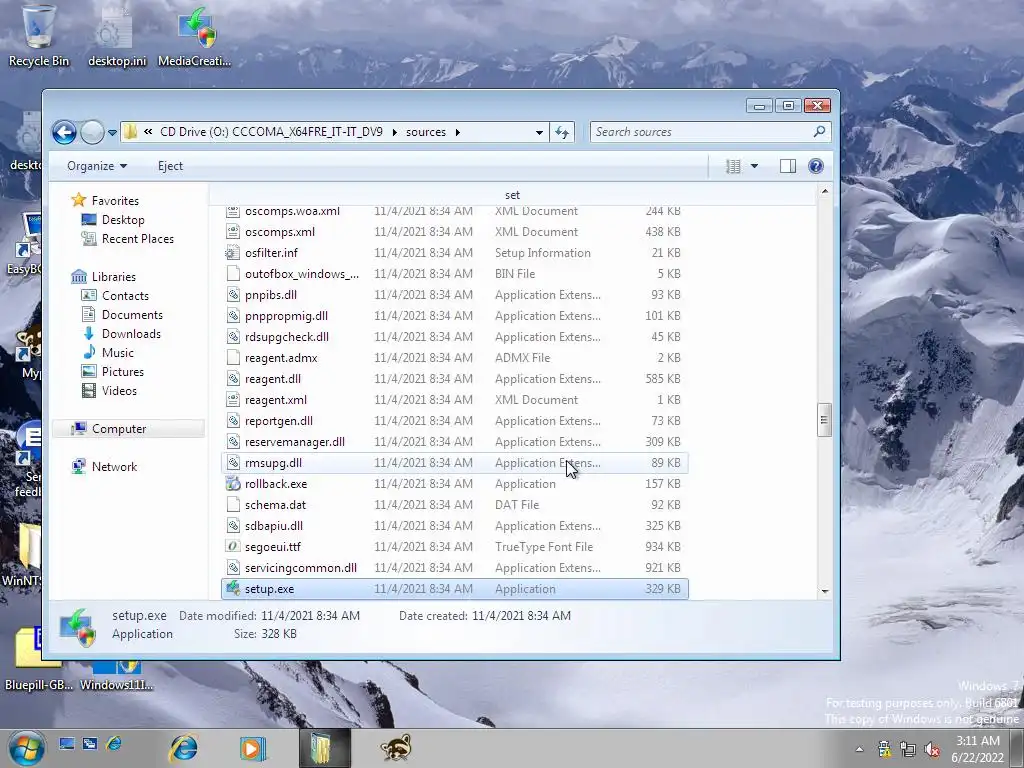This screenshot has height=768, width=1024.
Task: Click the file list scrollbar thumb
Action: pyautogui.click(x=824, y=420)
